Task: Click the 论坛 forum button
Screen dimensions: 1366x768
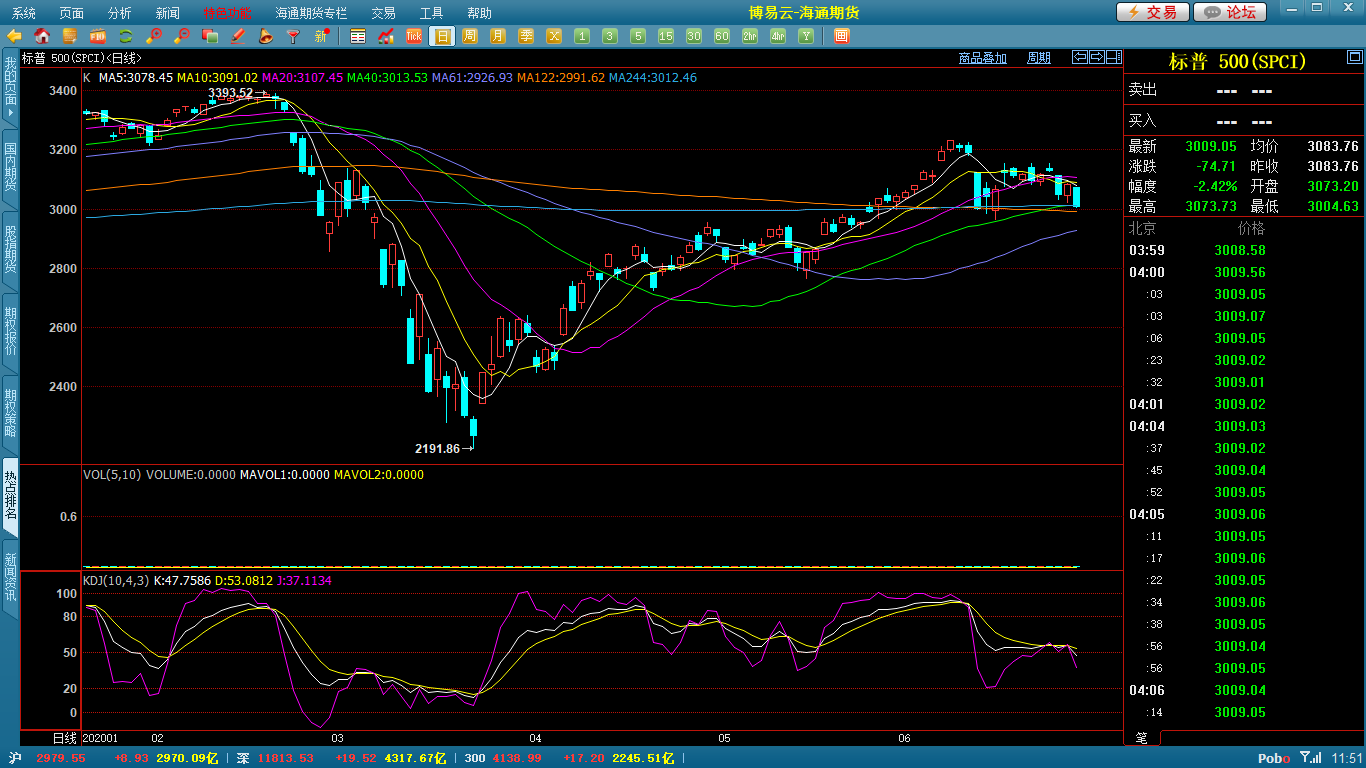Action: (x=1230, y=12)
